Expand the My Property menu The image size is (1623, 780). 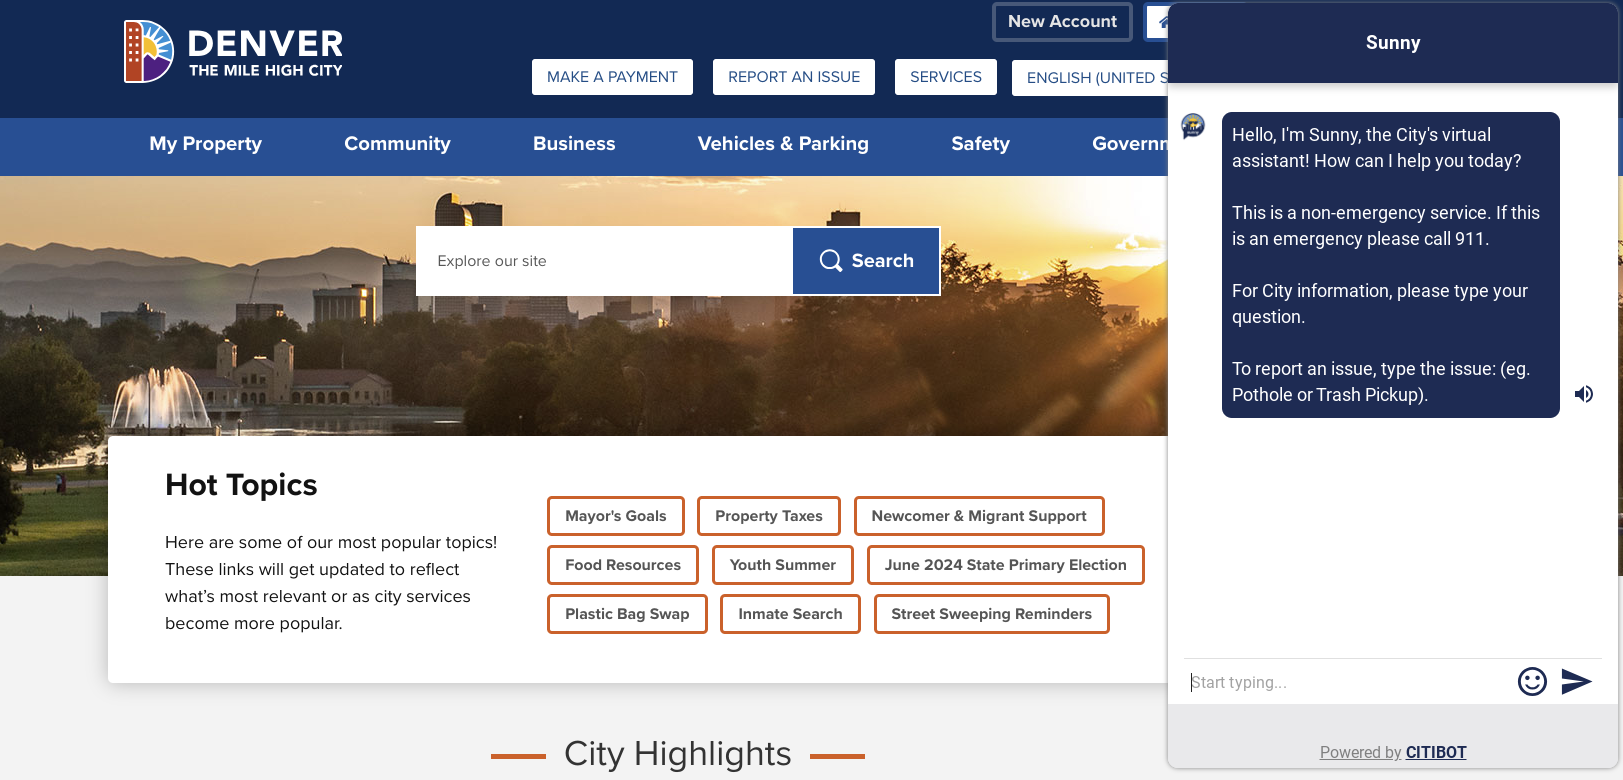(205, 144)
